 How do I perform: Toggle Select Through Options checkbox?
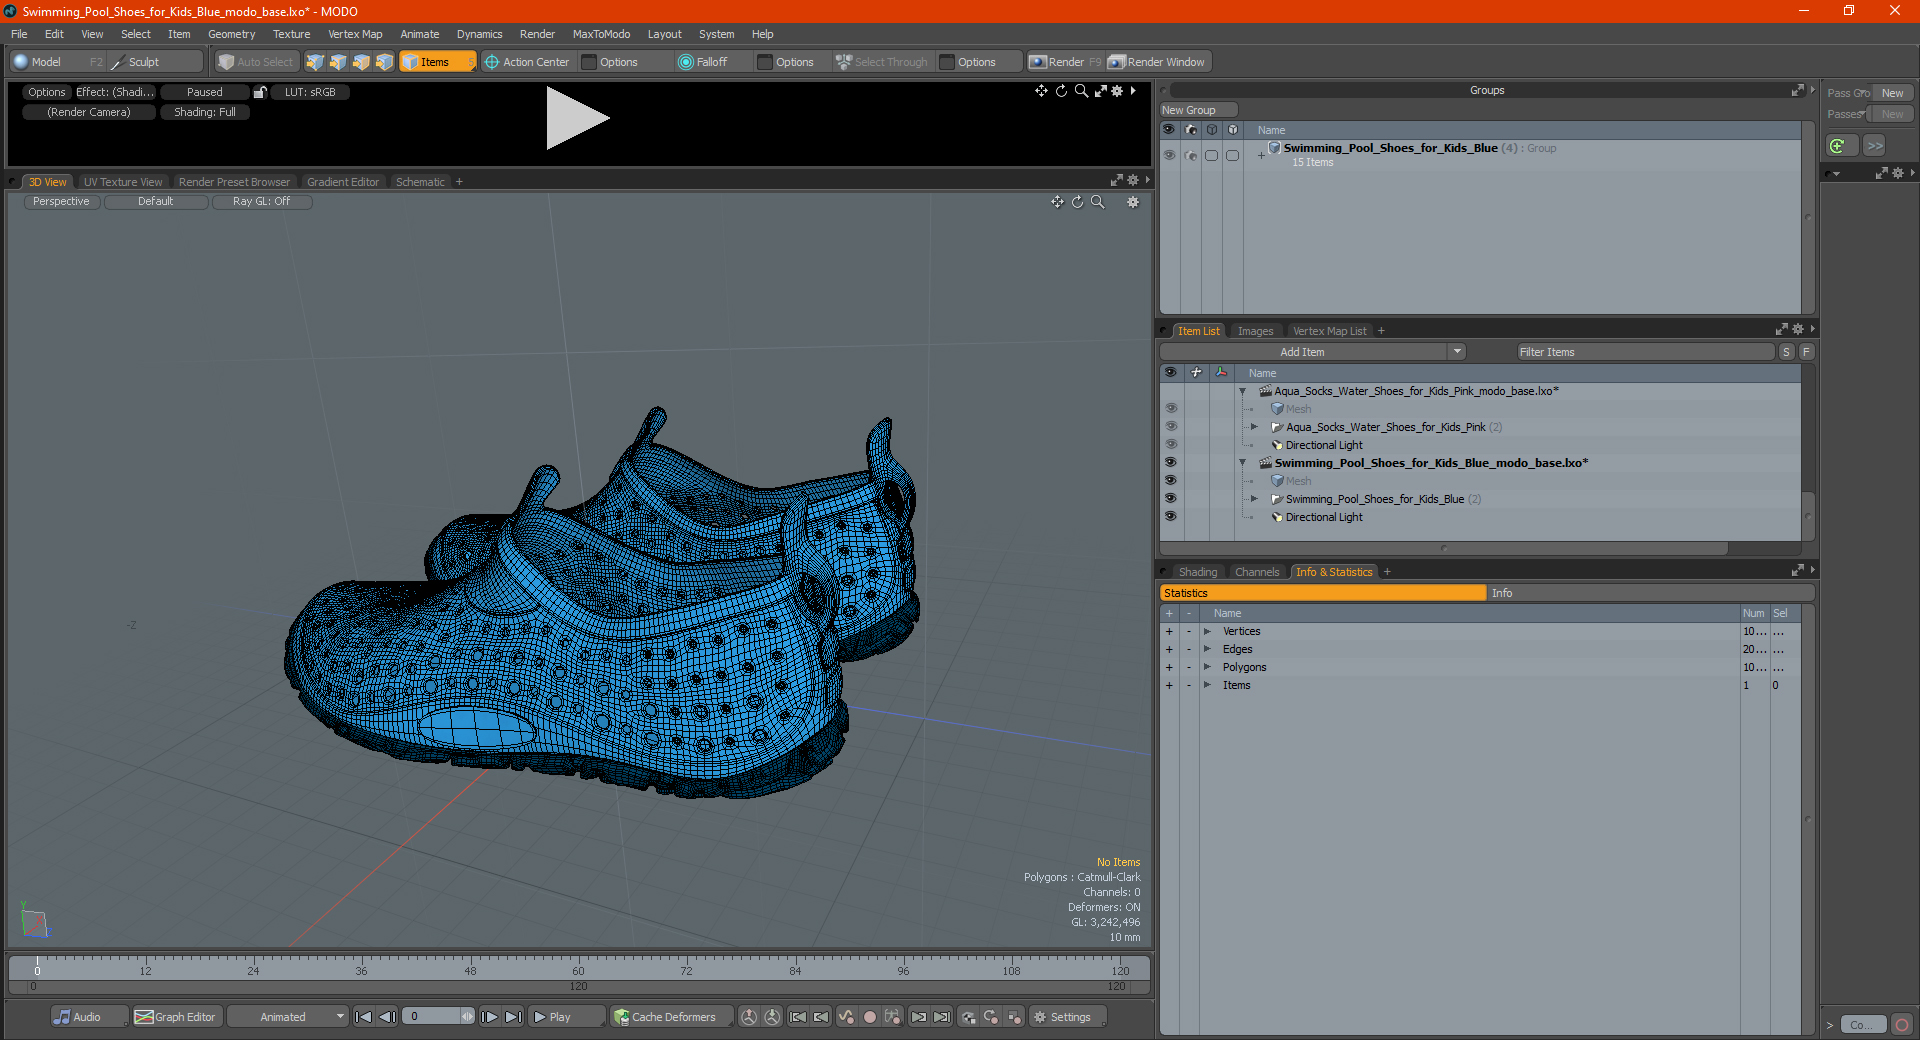click(947, 62)
